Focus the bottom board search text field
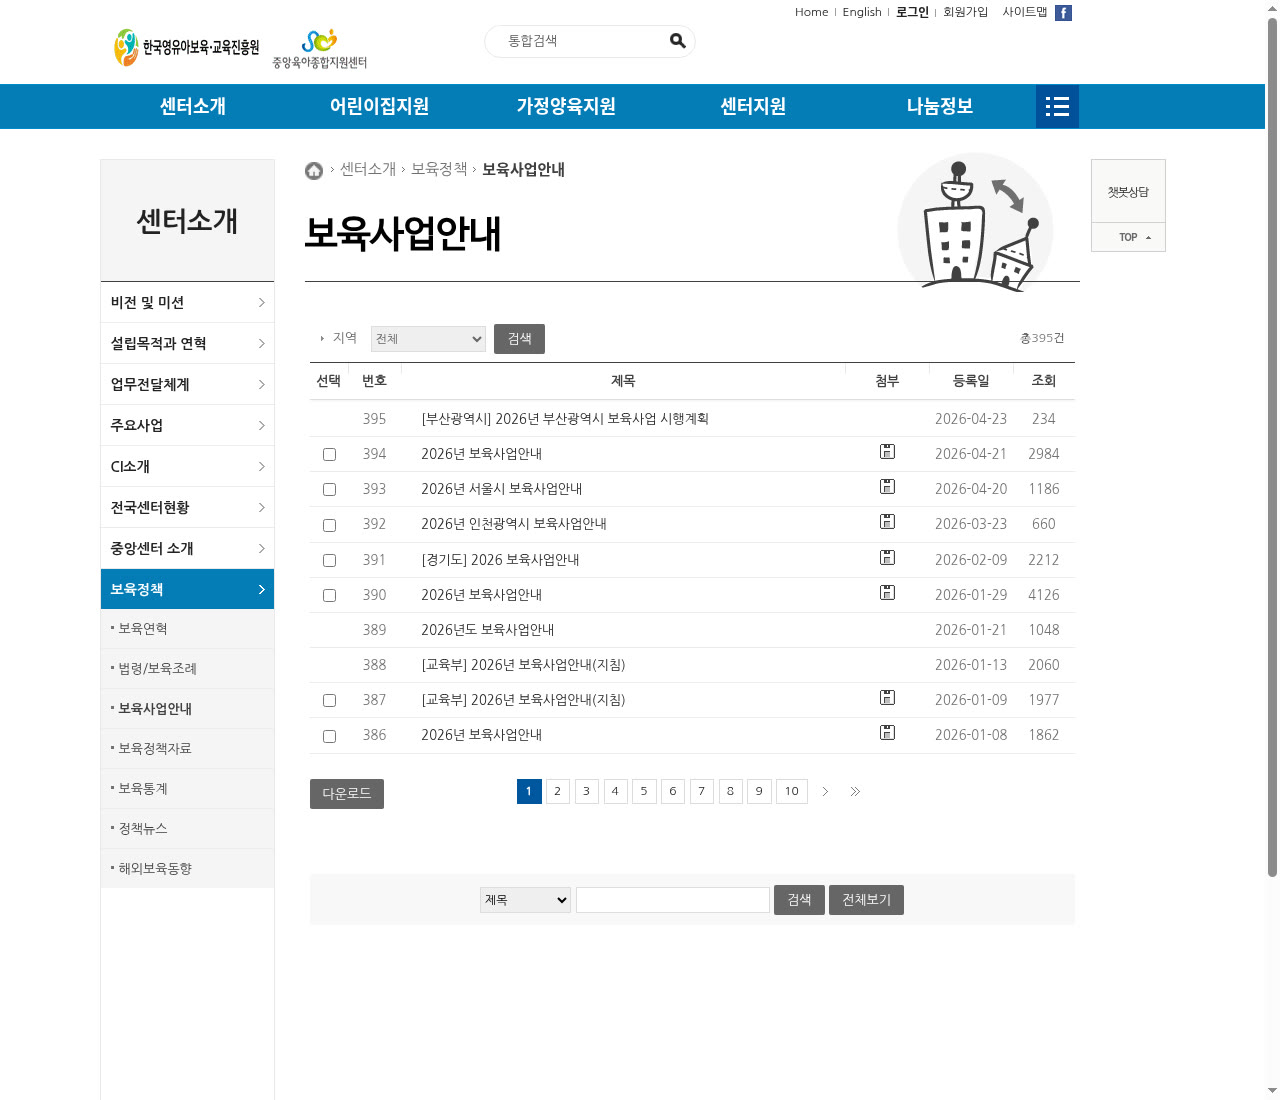The width and height of the screenshot is (1280, 1100). tap(673, 900)
